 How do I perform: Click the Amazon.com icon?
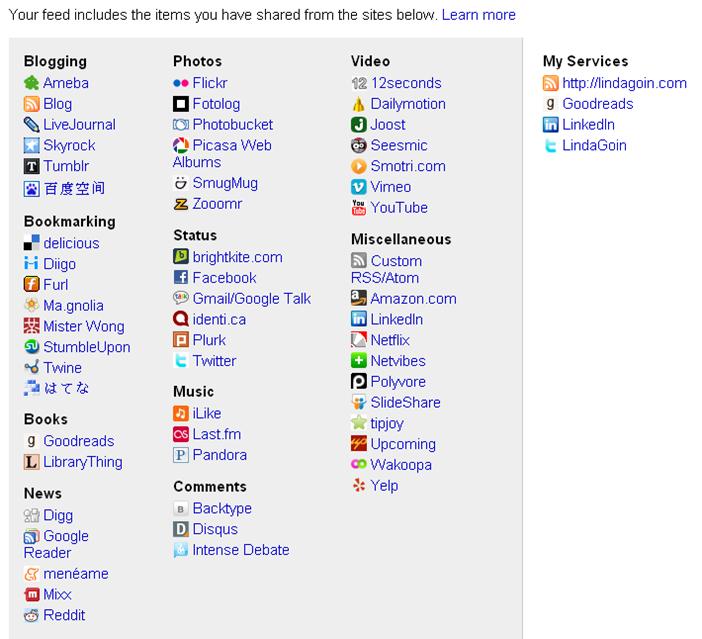[x=359, y=298]
